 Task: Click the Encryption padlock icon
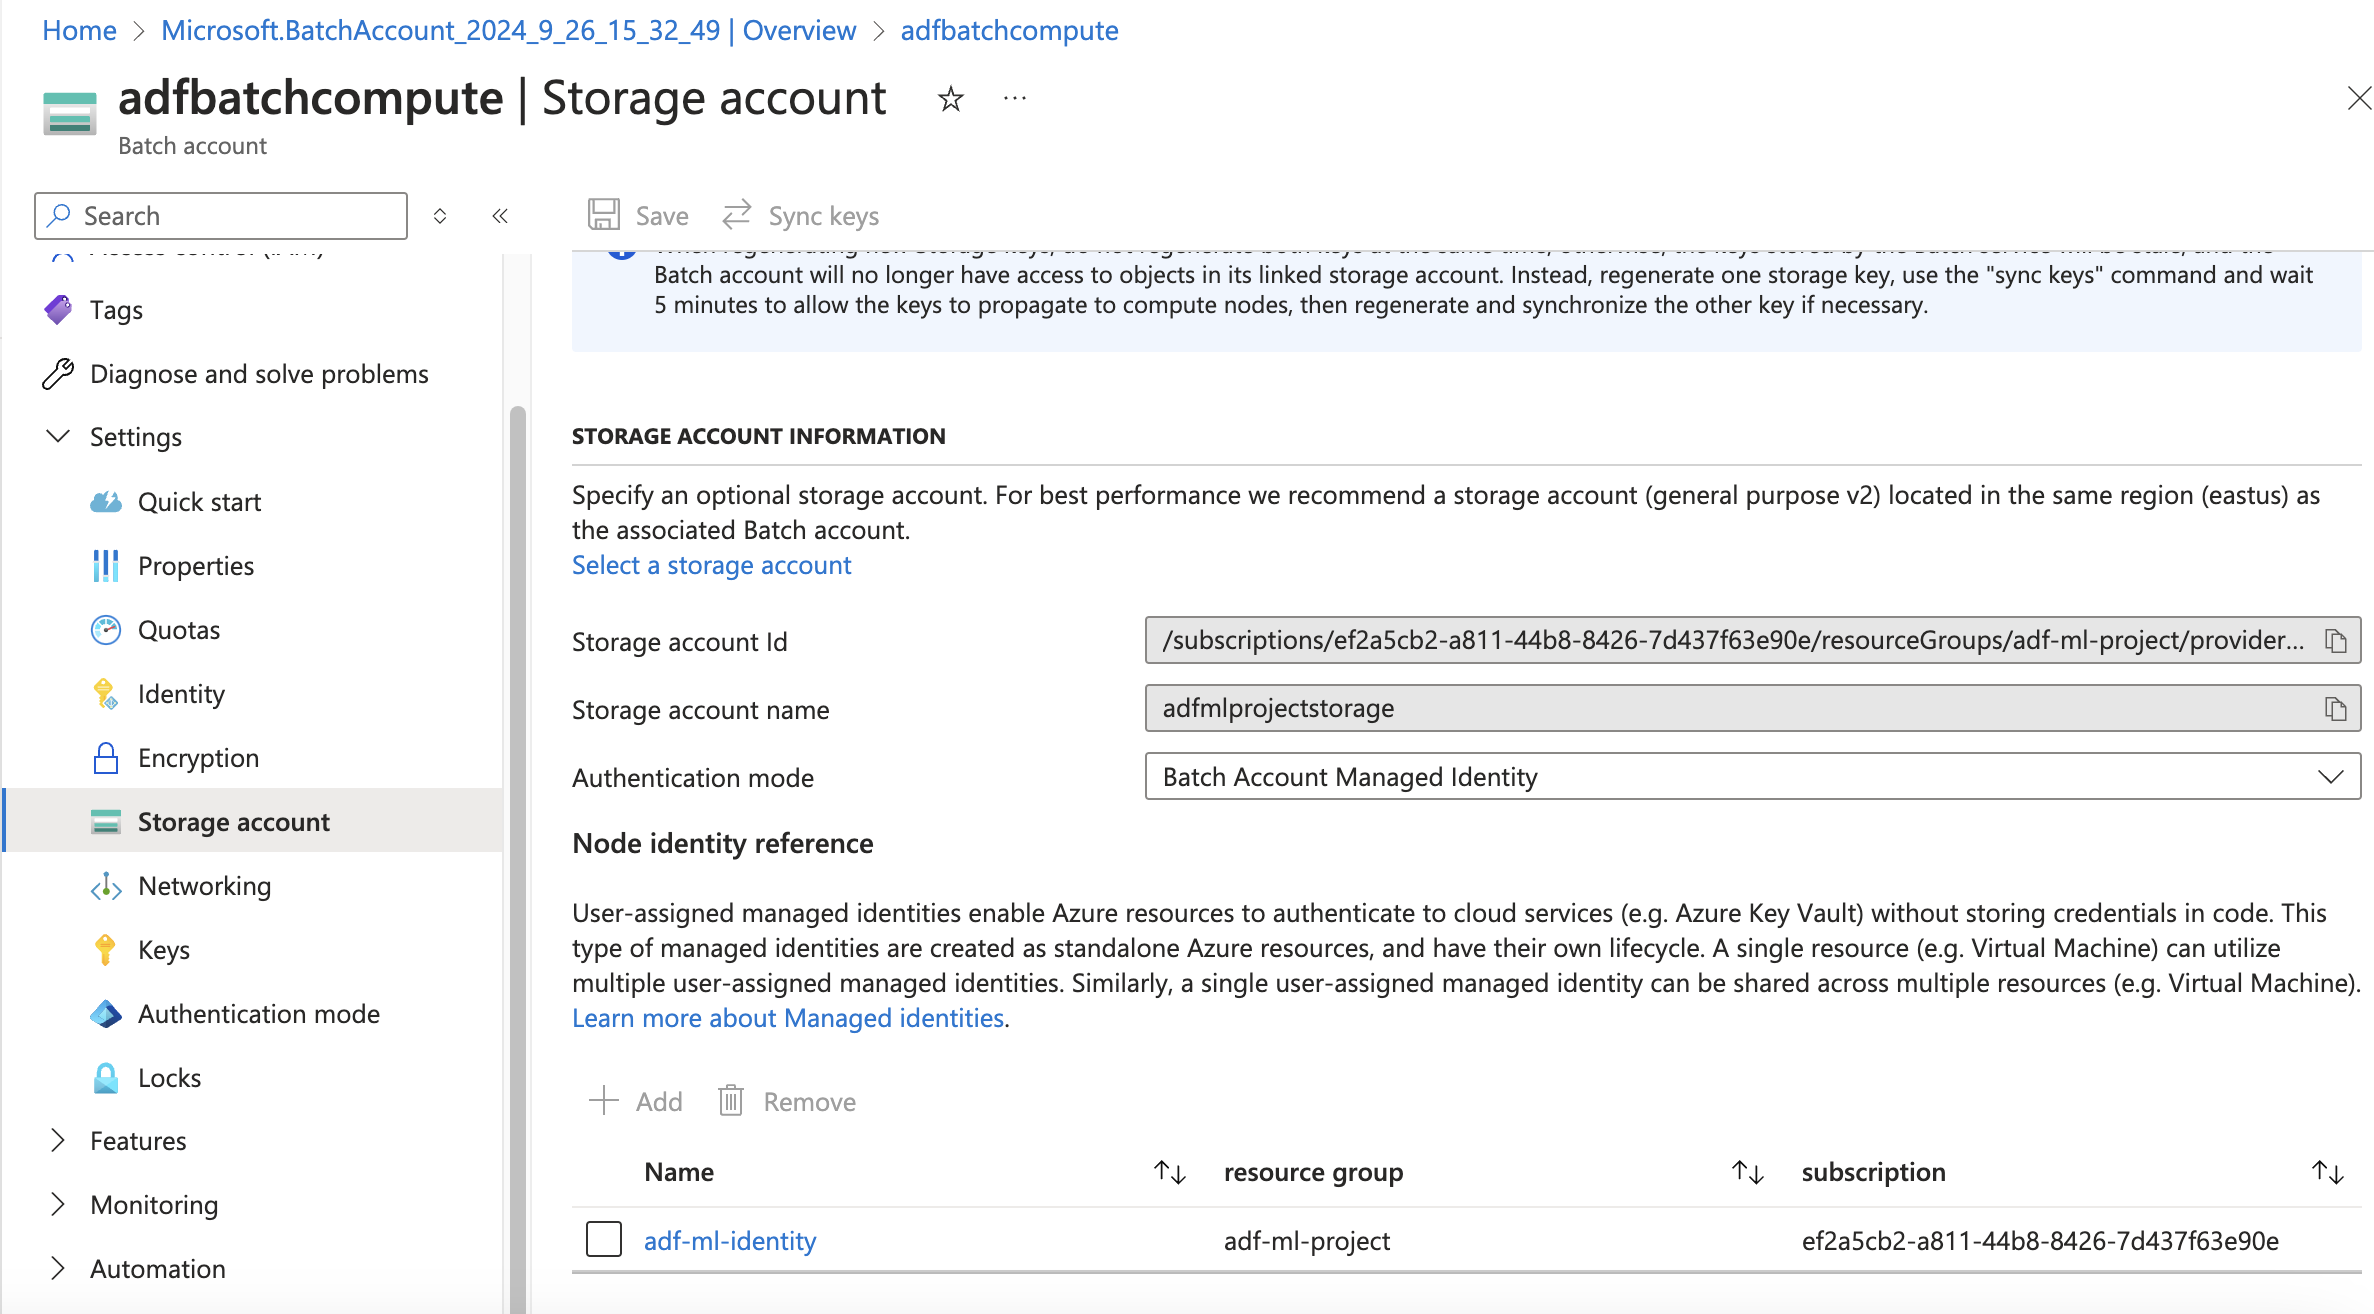[106, 758]
